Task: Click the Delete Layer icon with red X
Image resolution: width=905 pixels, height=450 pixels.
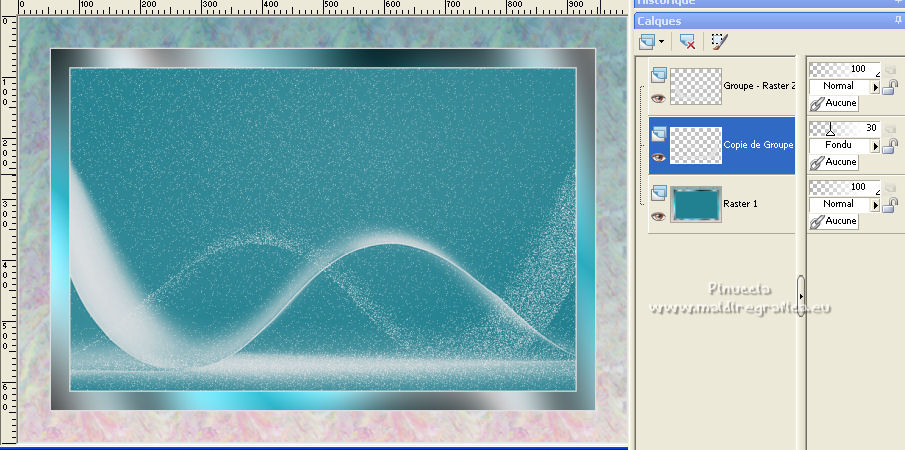Action: [687, 42]
